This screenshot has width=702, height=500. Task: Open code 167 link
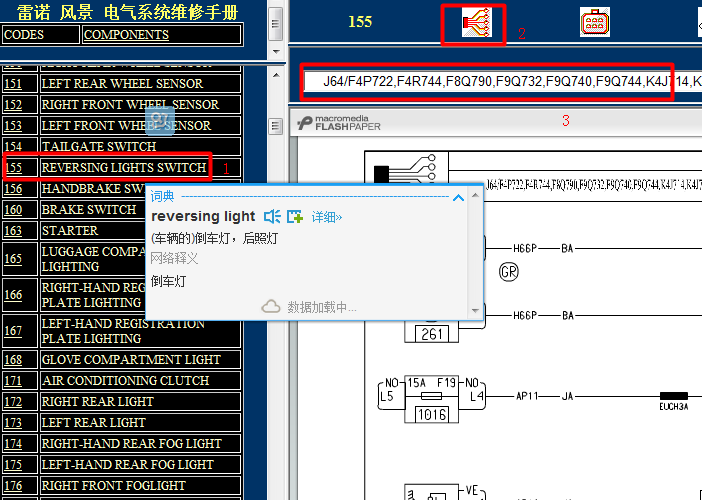pos(13,331)
